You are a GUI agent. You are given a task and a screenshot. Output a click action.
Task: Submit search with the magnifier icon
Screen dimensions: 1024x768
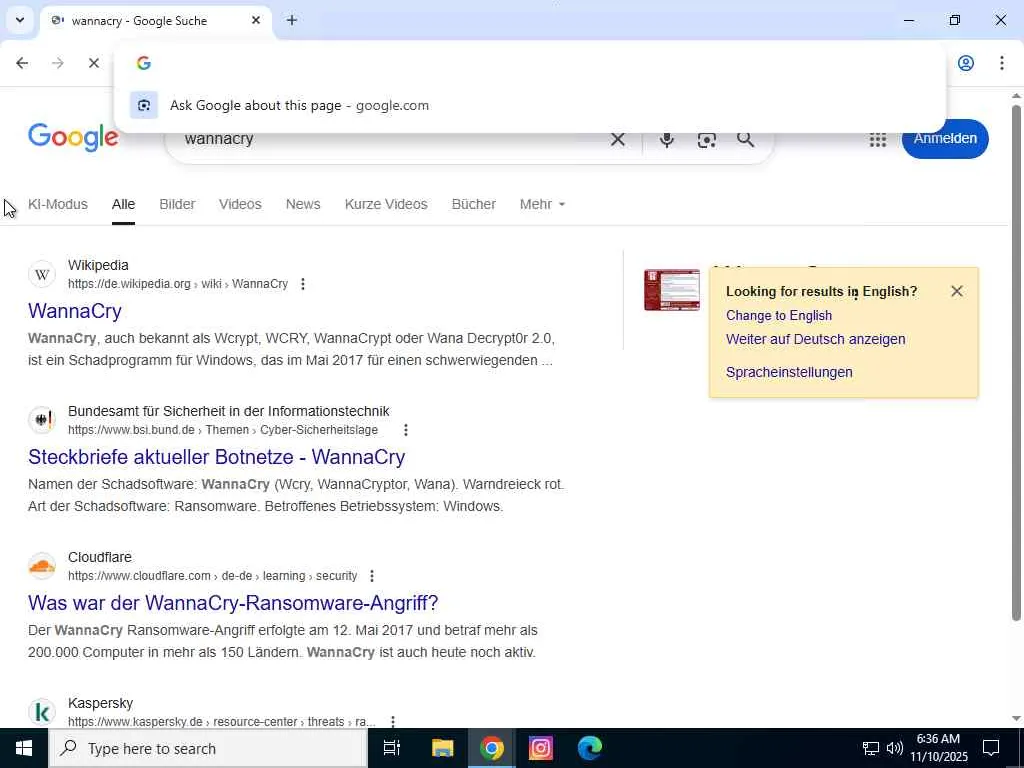745,139
